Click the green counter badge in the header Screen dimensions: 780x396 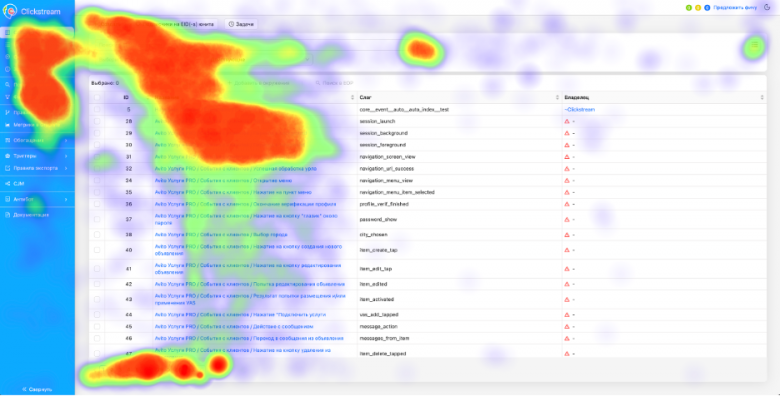(688, 8)
